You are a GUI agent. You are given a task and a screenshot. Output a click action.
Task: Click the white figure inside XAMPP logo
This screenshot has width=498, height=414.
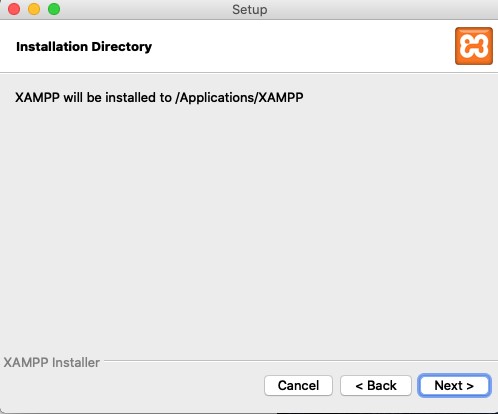[474, 46]
